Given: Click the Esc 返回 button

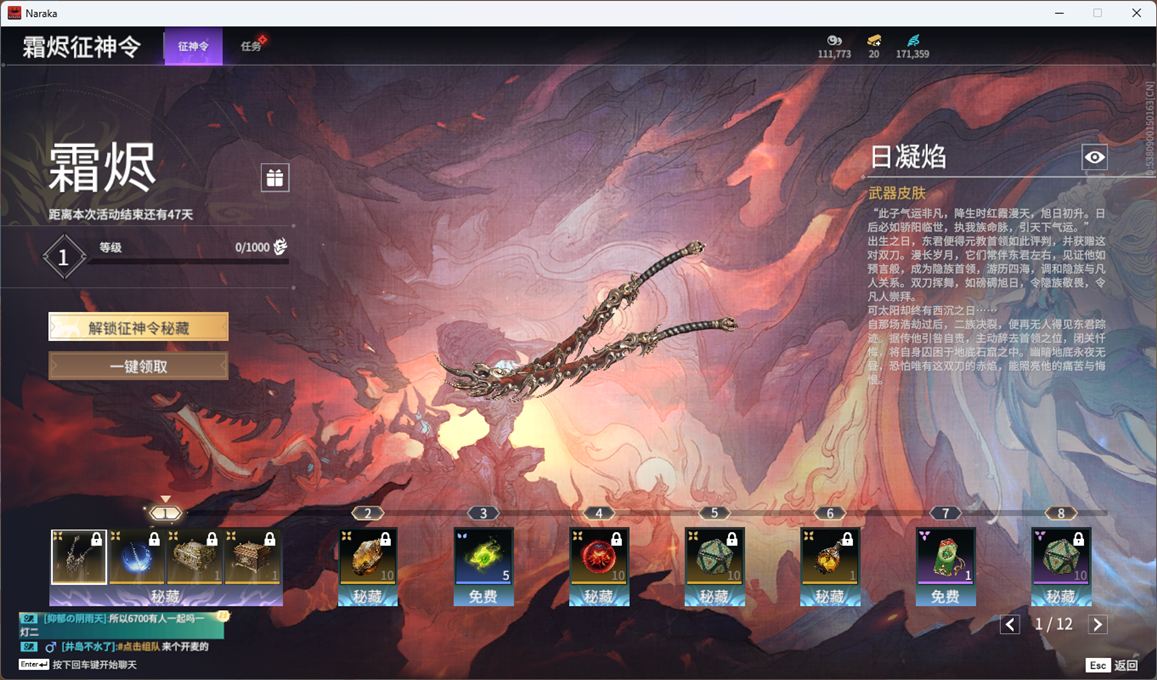Looking at the screenshot, I should click(1112, 665).
